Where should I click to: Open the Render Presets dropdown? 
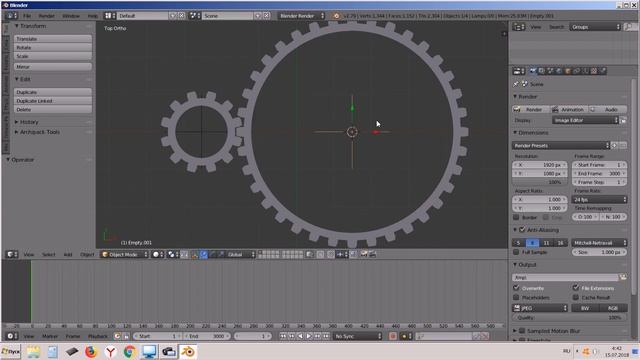(560, 145)
